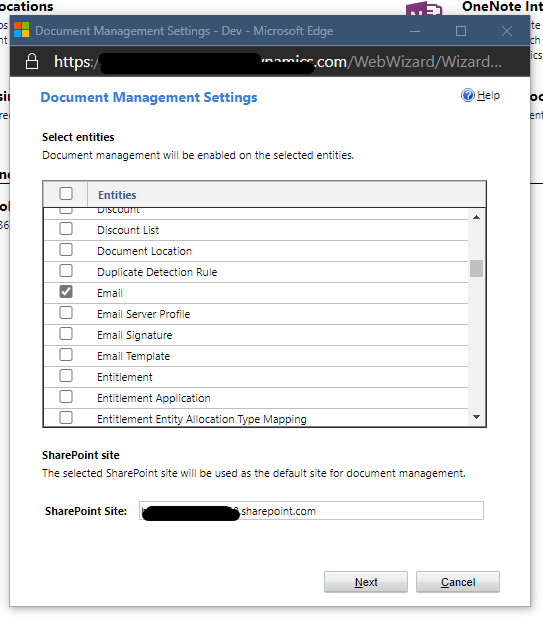The height and width of the screenshot is (625, 543).
Task: Check the Document Location checkbox
Action: (66, 250)
